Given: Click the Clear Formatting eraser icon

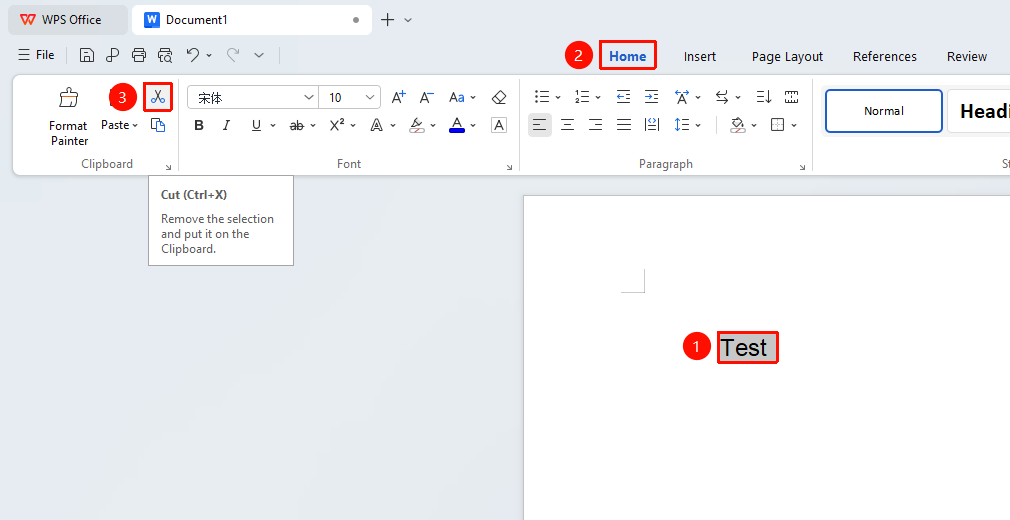Looking at the screenshot, I should pos(499,97).
